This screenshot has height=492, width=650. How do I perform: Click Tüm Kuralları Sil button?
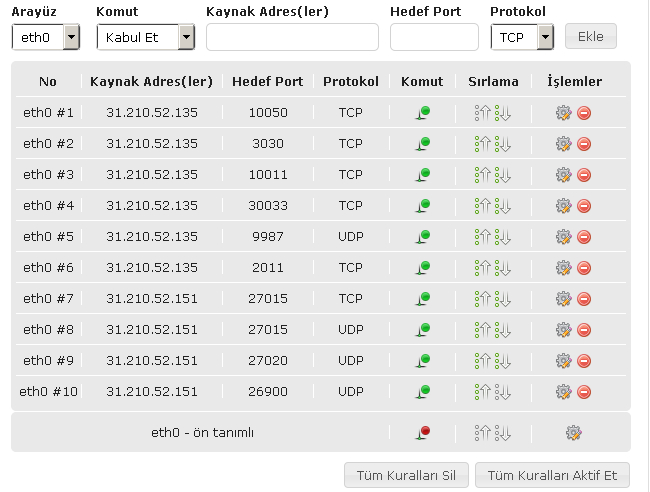(x=406, y=475)
